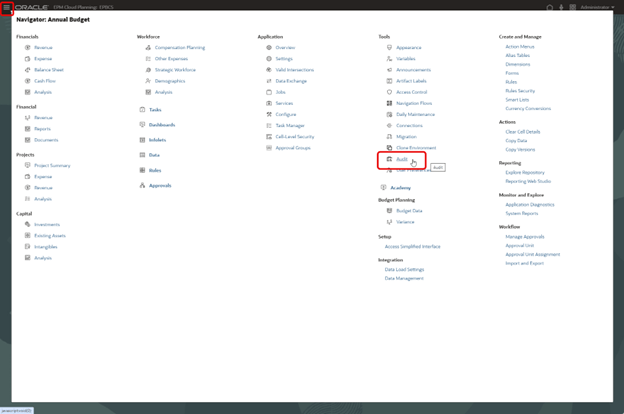Open Manage Approvals under Workflow
624x414 pixels.
click(525, 235)
